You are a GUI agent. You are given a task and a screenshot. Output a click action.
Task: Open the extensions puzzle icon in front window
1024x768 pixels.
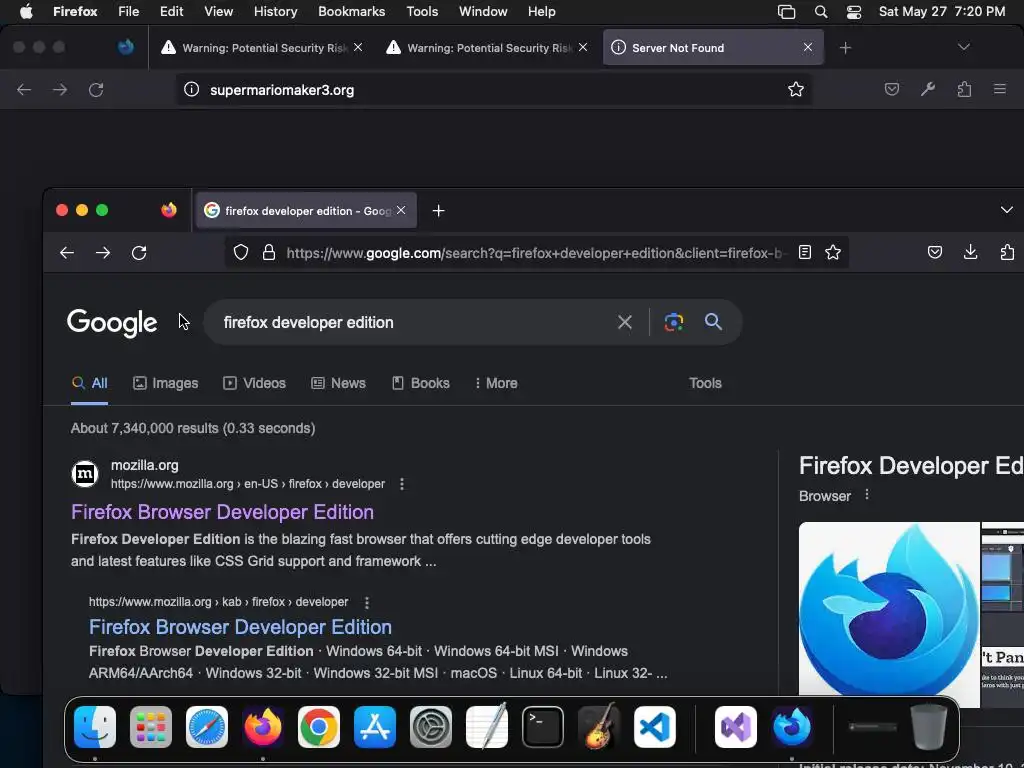1007,252
